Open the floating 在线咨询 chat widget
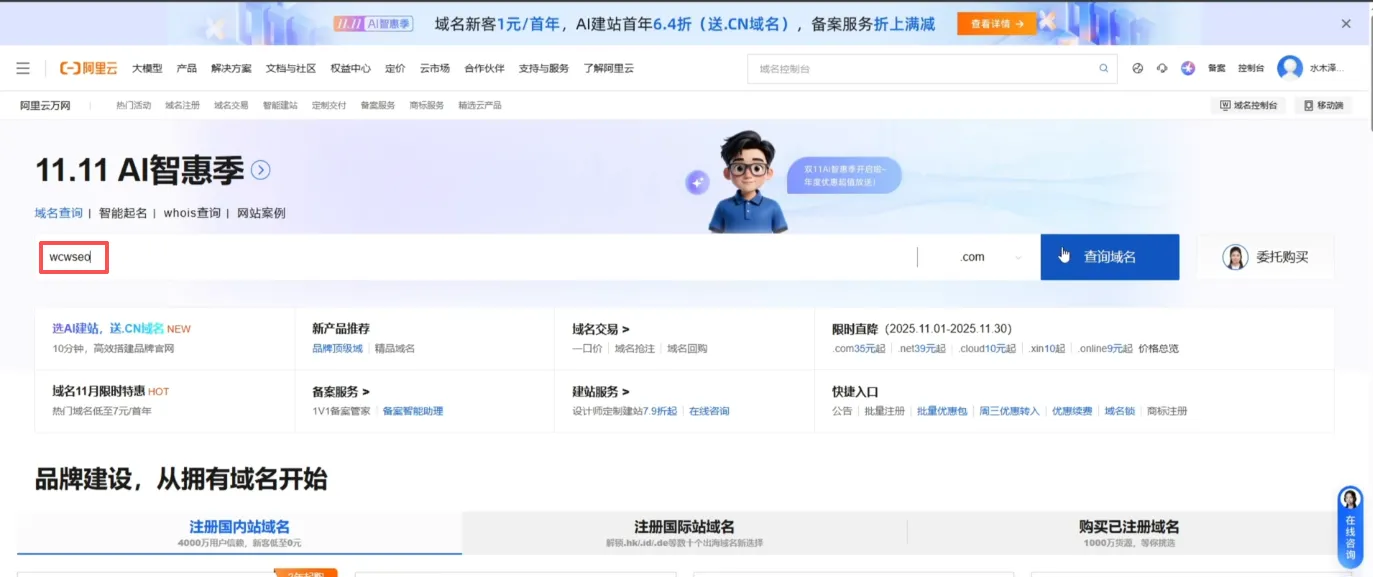 [x=1350, y=526]
